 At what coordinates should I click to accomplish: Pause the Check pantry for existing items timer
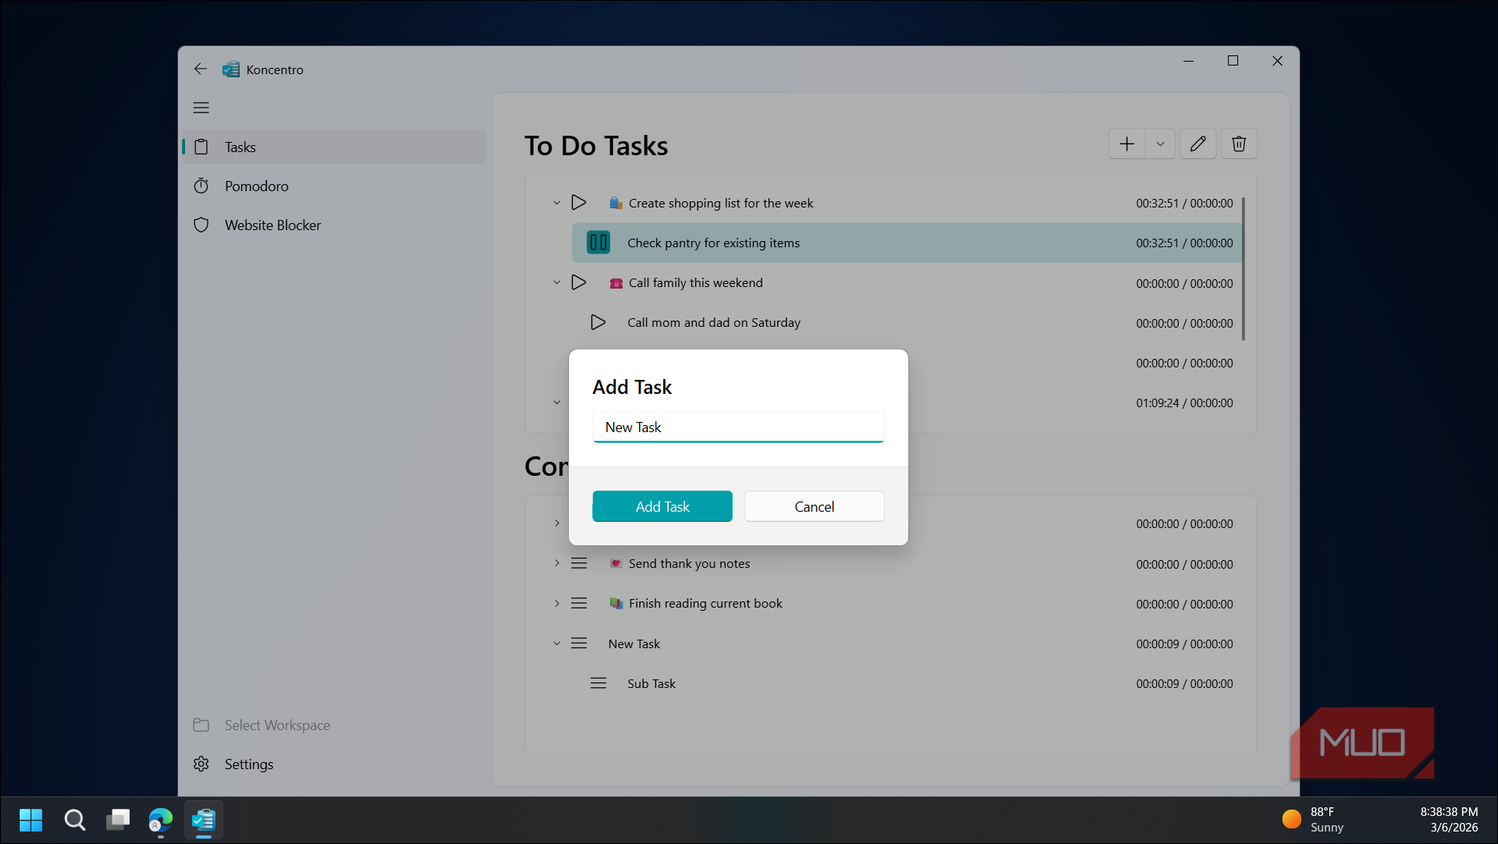pos(598,242)
